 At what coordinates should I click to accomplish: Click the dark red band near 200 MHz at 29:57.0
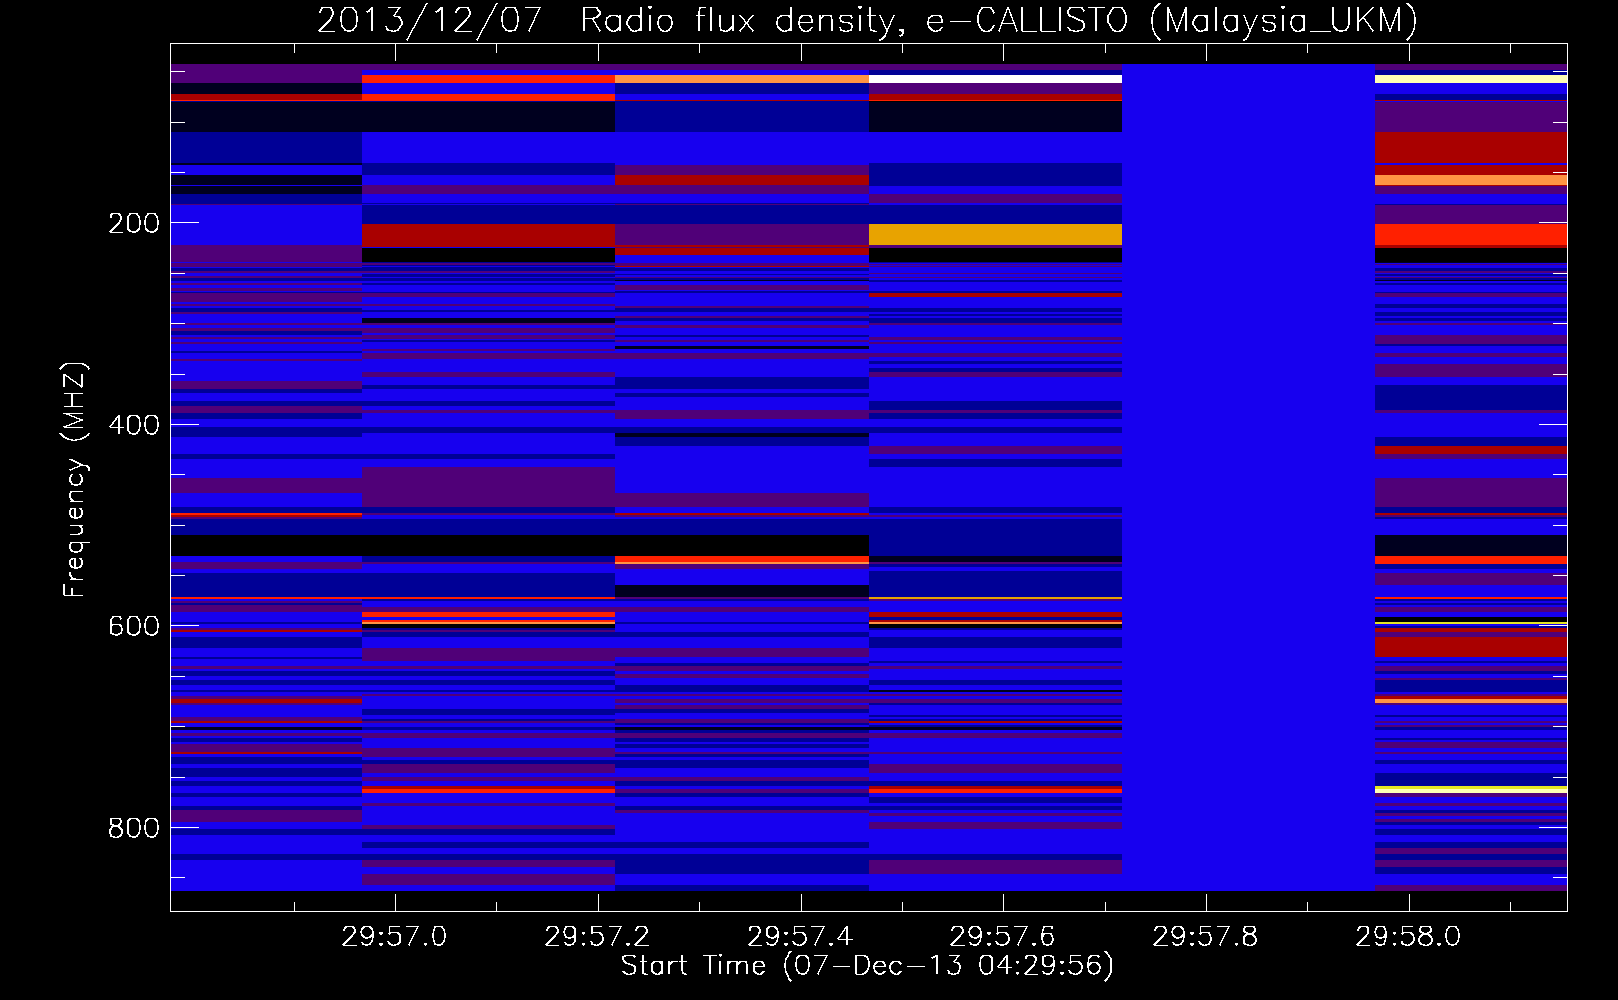click(488, 235)
